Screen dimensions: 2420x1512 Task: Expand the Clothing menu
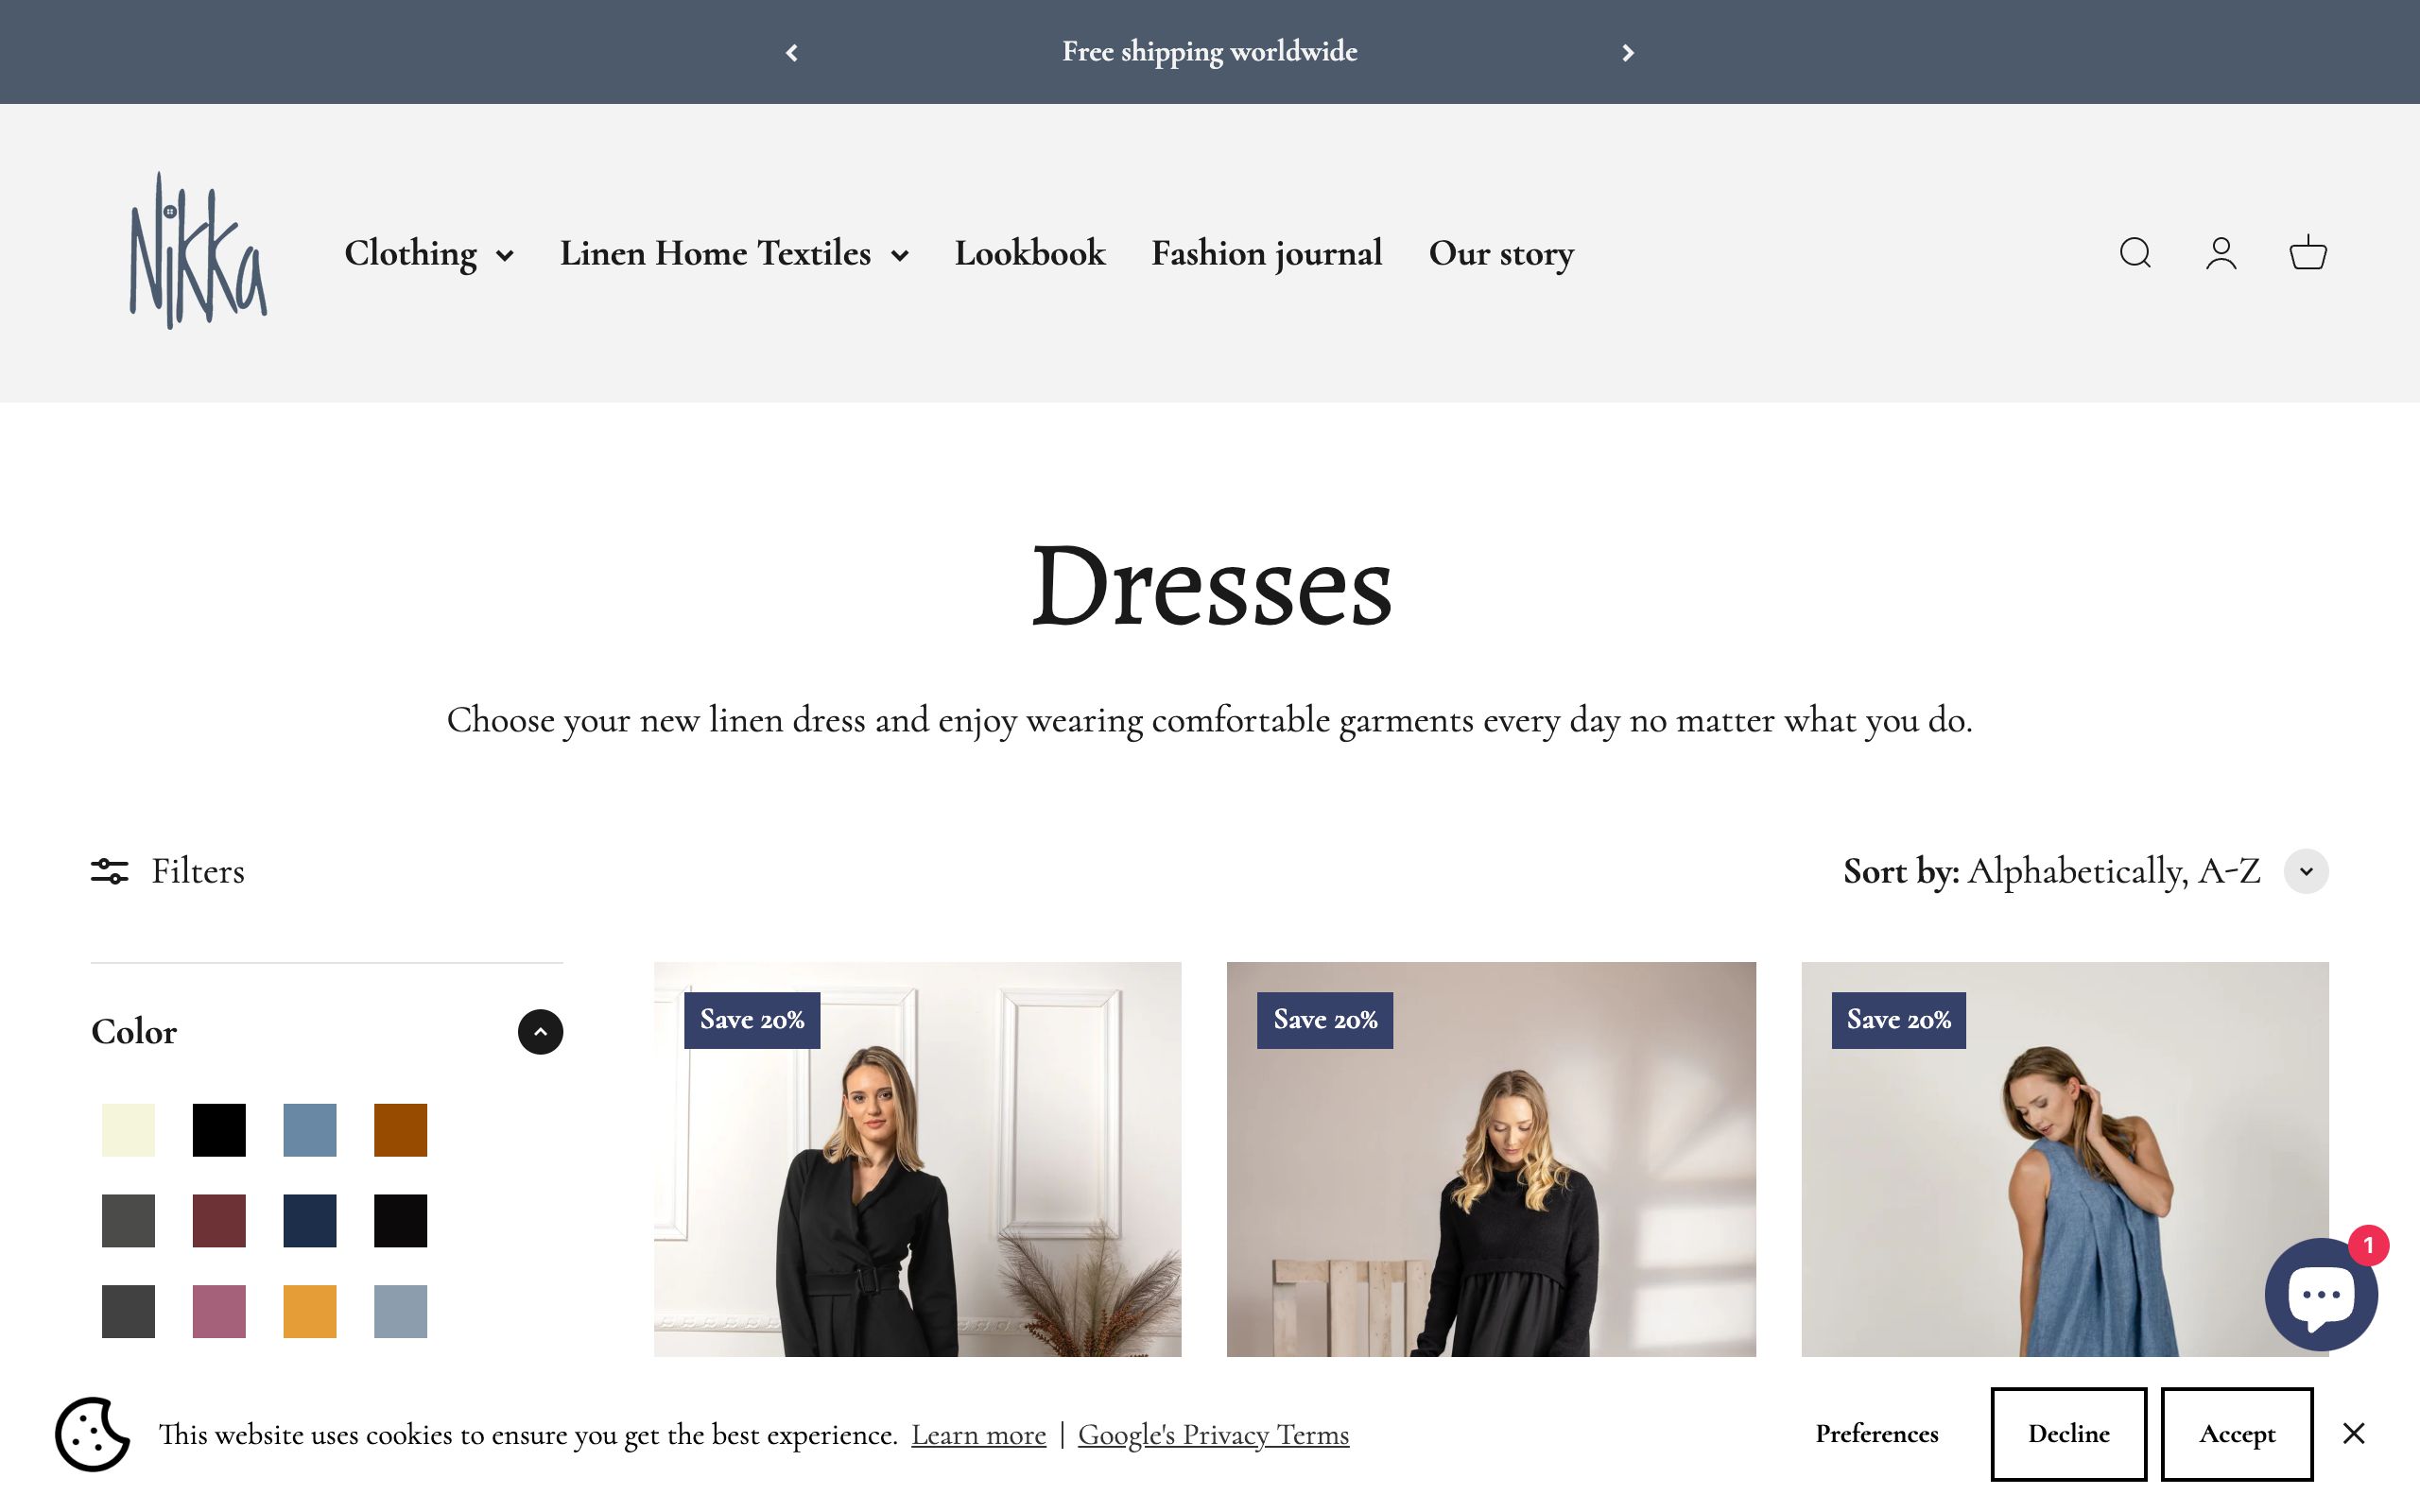pyautogui.click(x=429, y=253)
